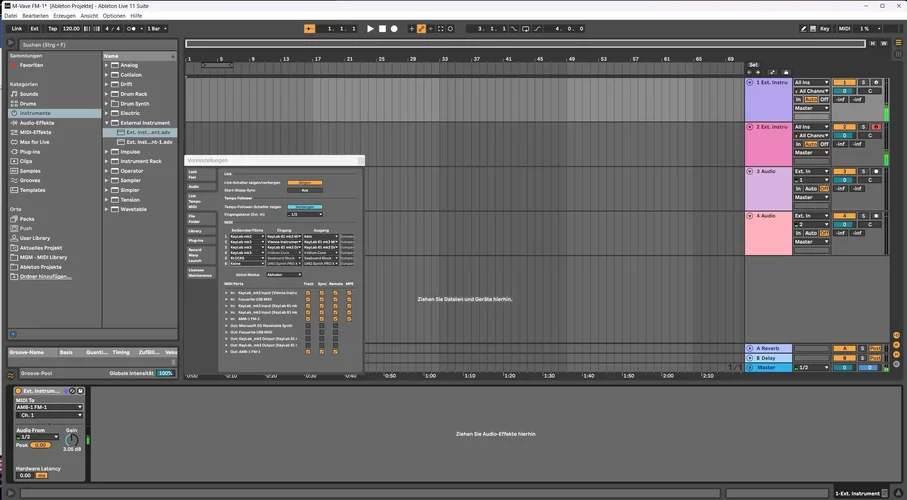The image size is (907, 500).
Task: Select the Drums category
Action: [28, 104]
